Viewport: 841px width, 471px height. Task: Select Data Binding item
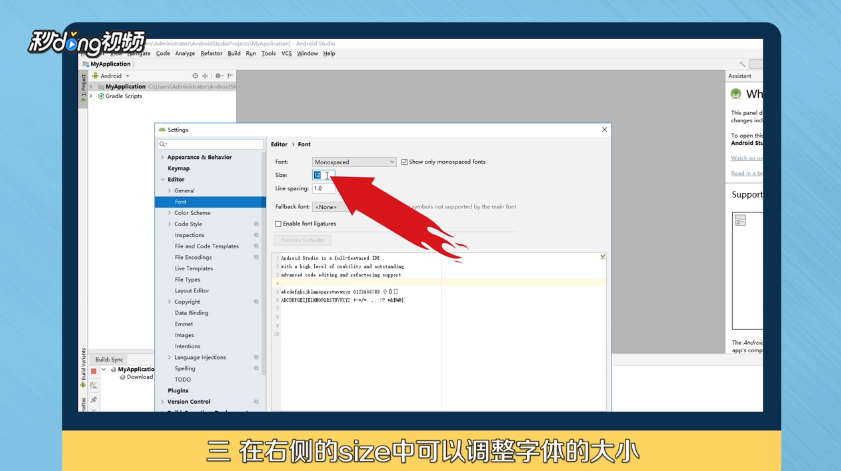[191, 313]
